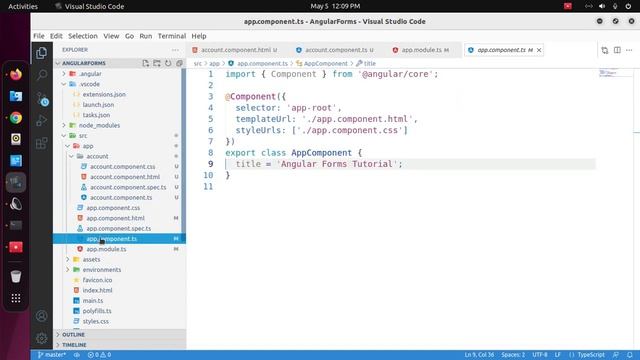Split the editor to the right
Image resolution: width=640 pixels, height=360 pixels.
617,50
